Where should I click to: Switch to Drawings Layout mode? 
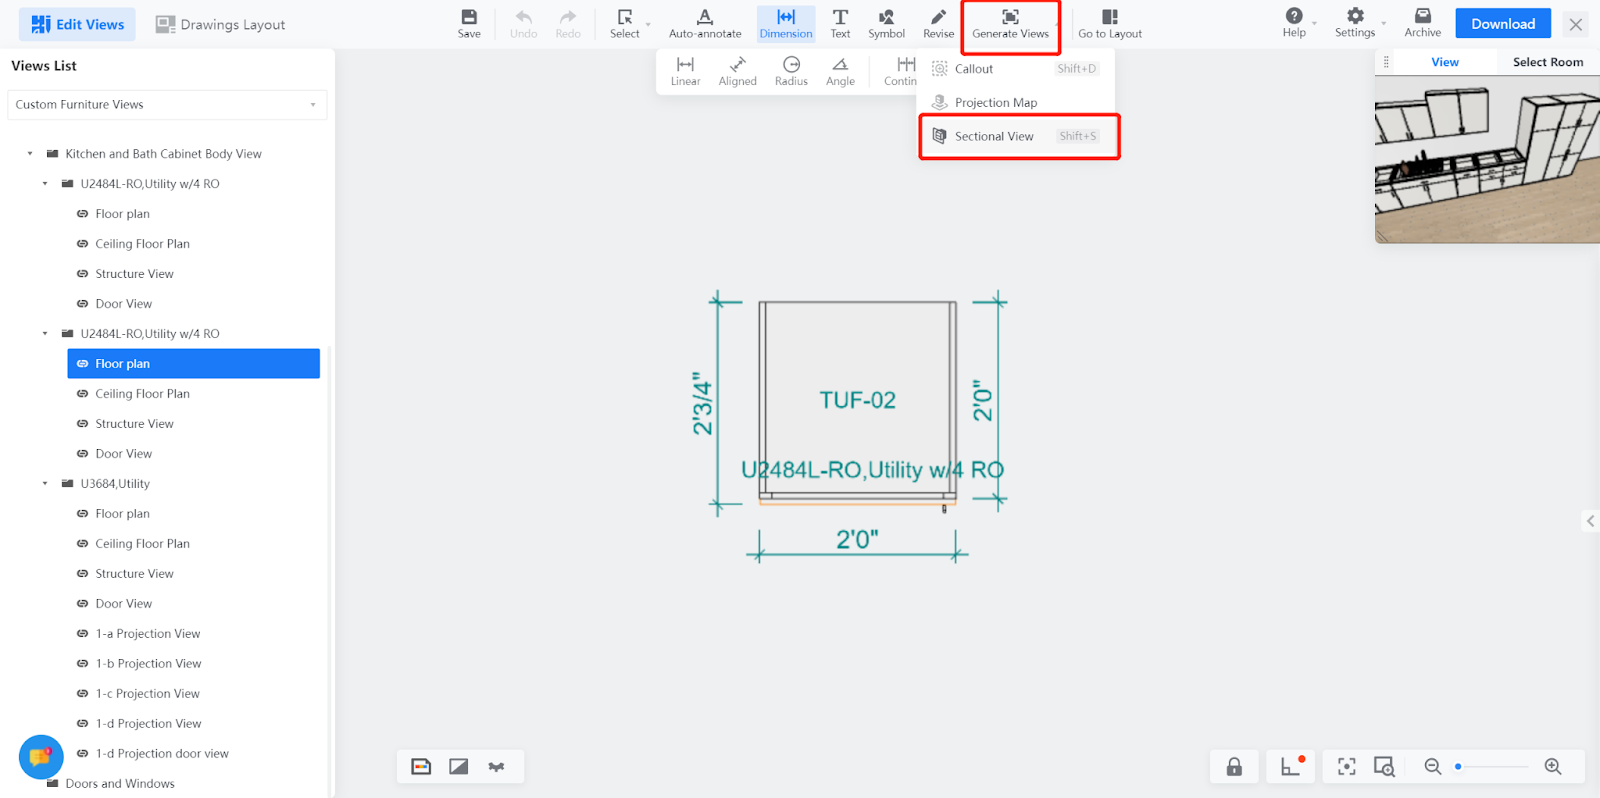coord(221,24)
